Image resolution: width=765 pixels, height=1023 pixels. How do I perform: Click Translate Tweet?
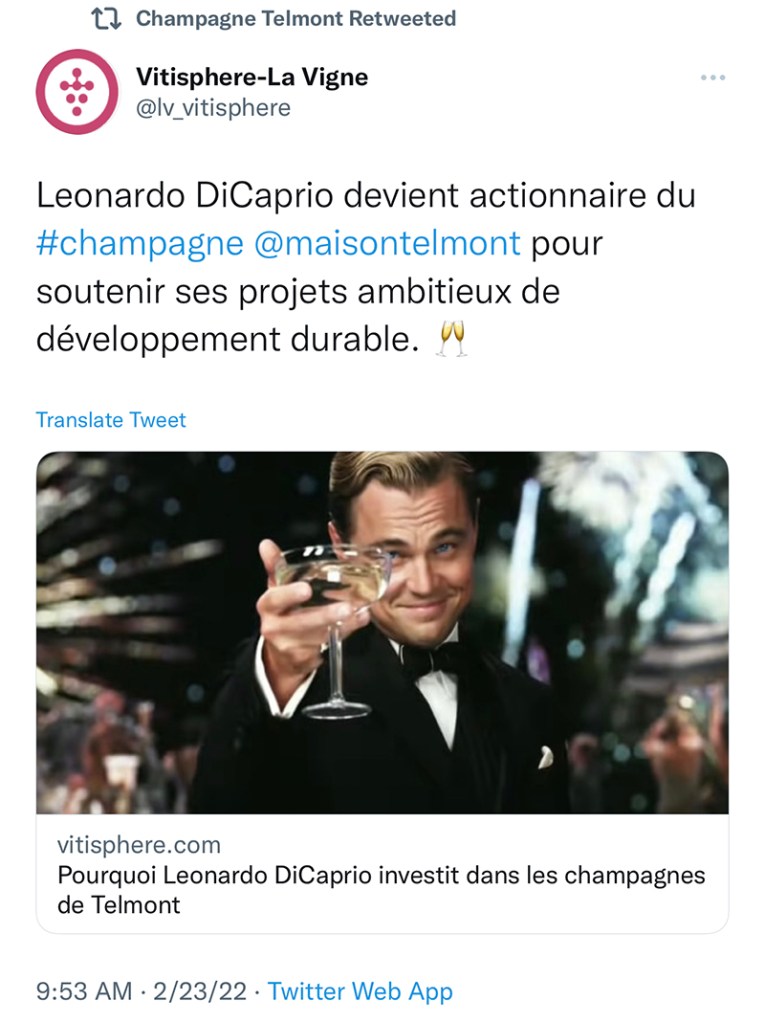pyautogui.click(x=111, y=420)
